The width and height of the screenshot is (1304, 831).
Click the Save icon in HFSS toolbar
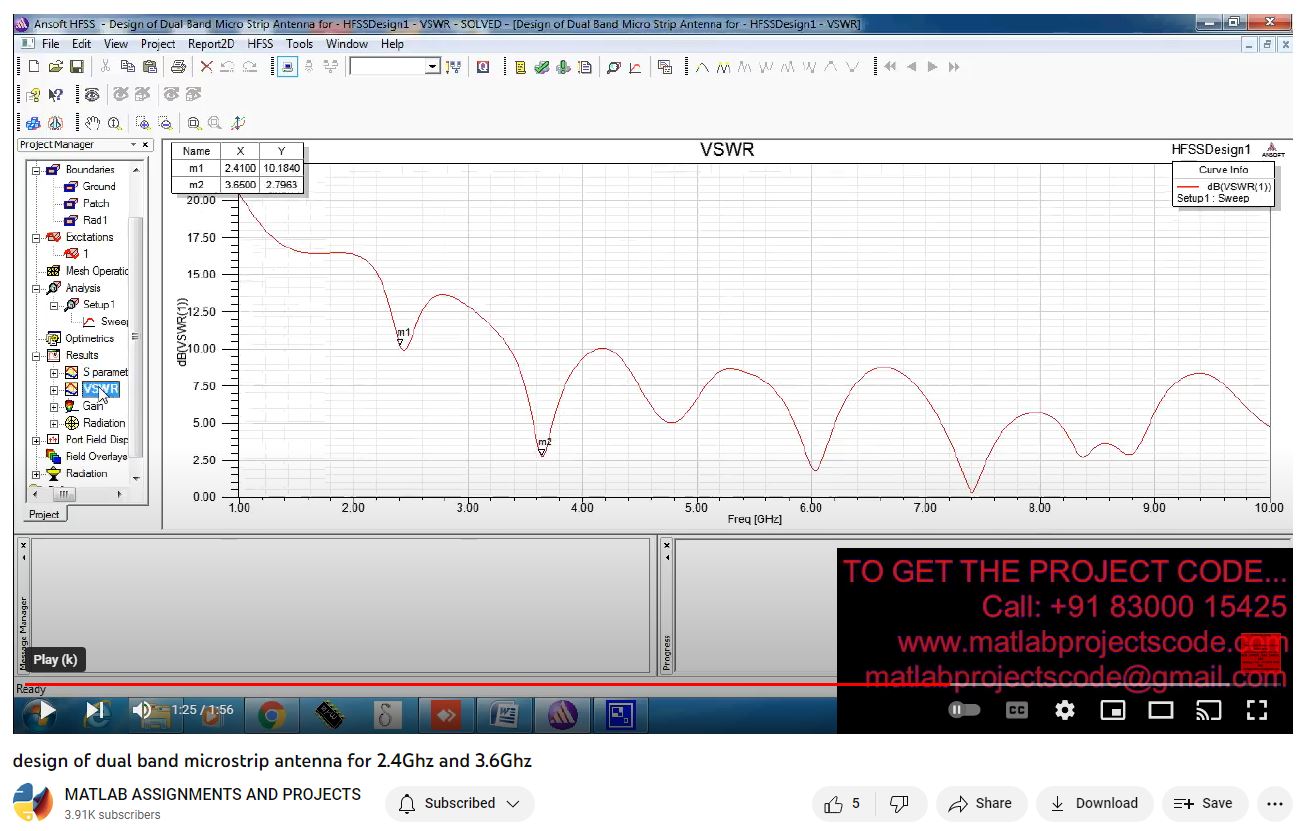pyautogui.click(x=77, y=67)
